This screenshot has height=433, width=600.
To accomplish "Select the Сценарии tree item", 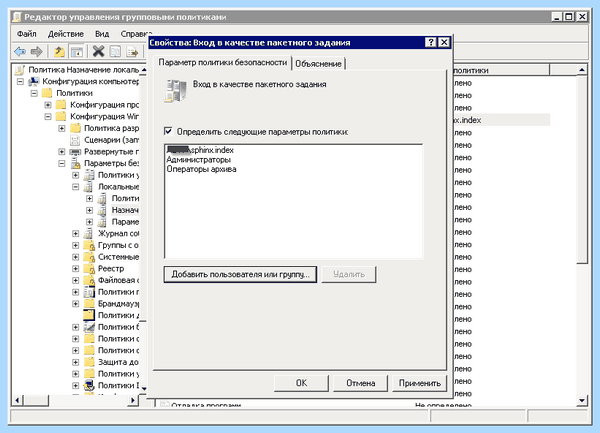I will 111,140.
